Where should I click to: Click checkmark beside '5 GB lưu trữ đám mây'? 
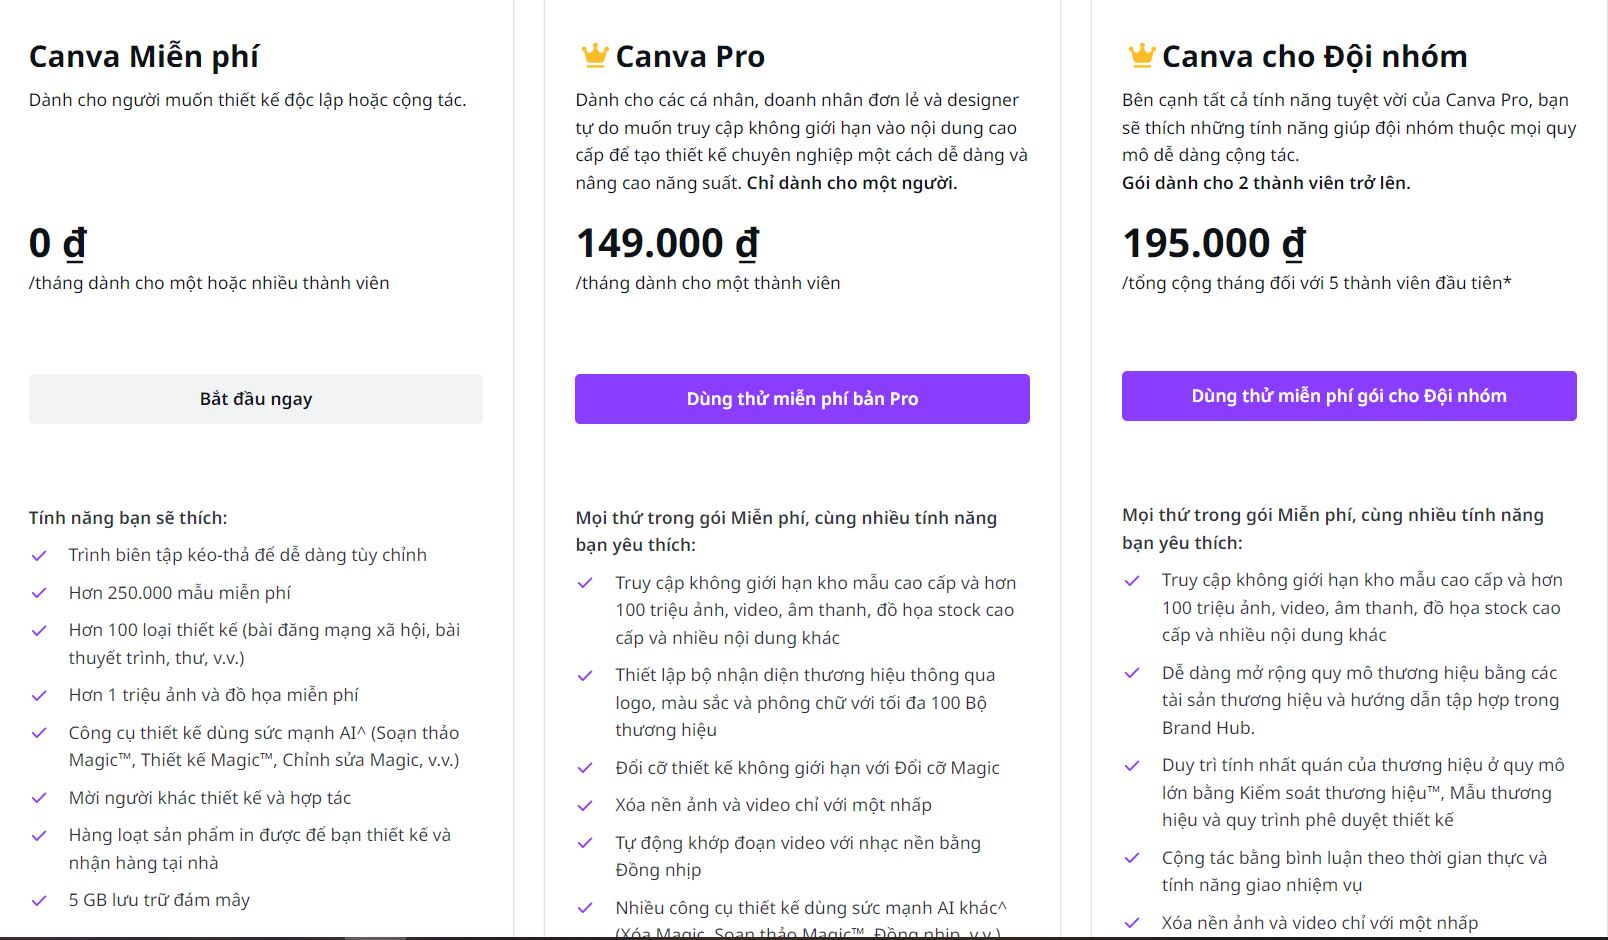pos(39,900)
